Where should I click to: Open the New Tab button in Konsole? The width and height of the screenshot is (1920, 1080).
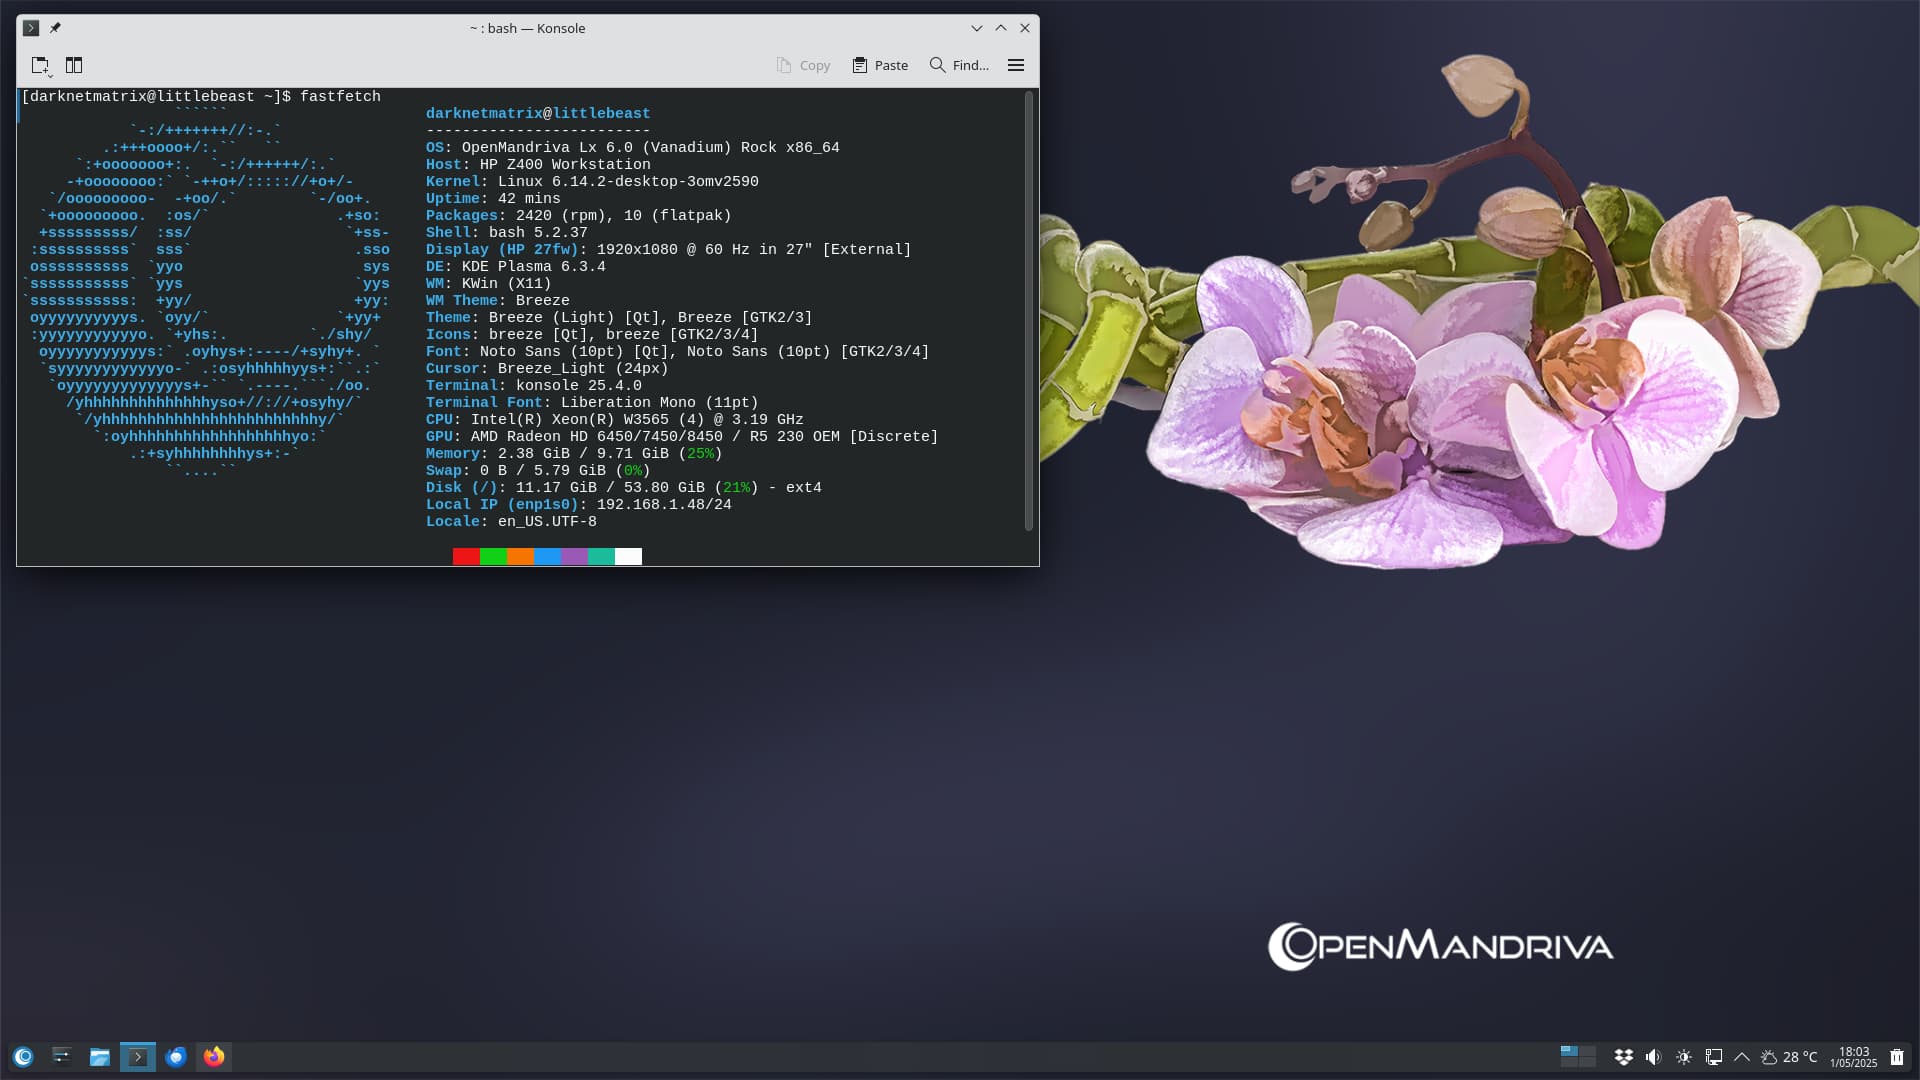pos(40,65)
